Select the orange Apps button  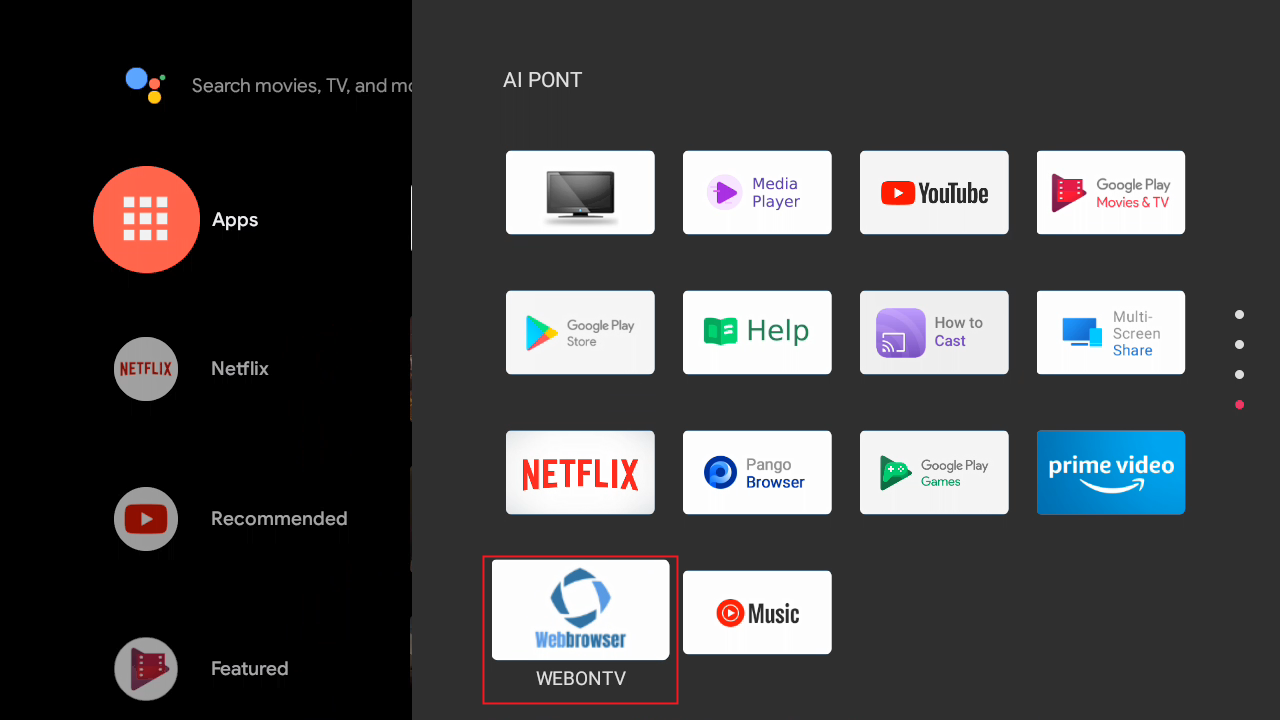click(x=146, y=220)
